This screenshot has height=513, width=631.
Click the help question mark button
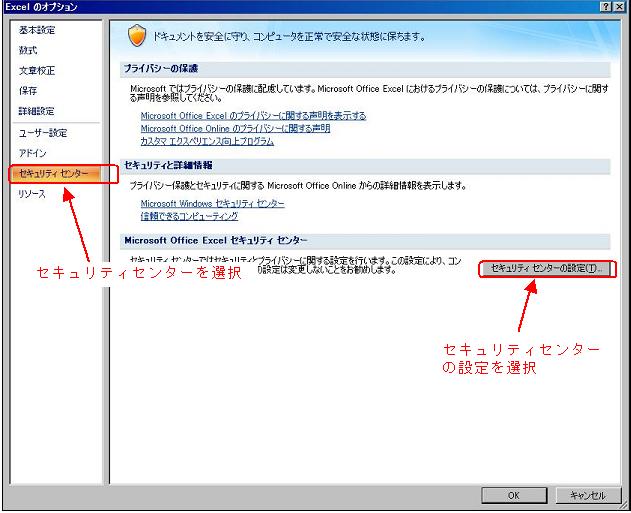point(606,7)
